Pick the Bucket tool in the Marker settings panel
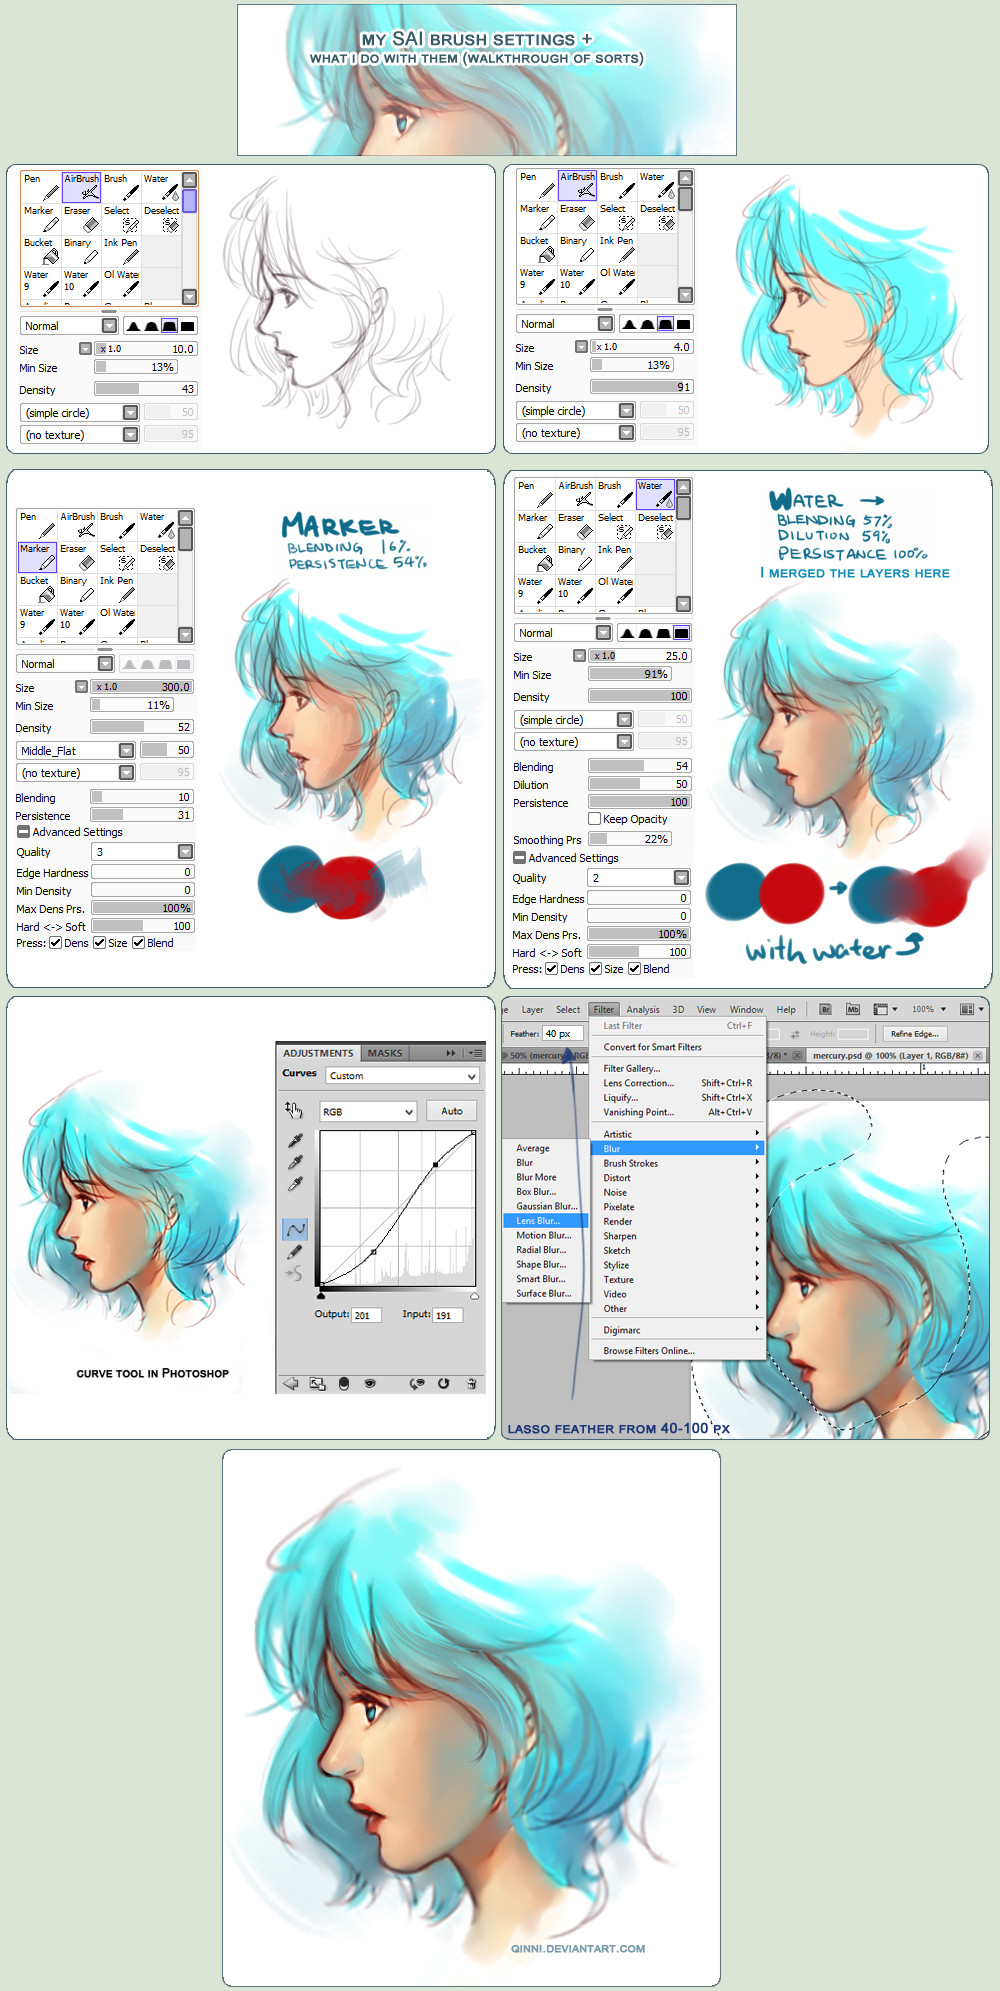The width and height of the screenshot is (1000, 1991). [x=37, y=589]
